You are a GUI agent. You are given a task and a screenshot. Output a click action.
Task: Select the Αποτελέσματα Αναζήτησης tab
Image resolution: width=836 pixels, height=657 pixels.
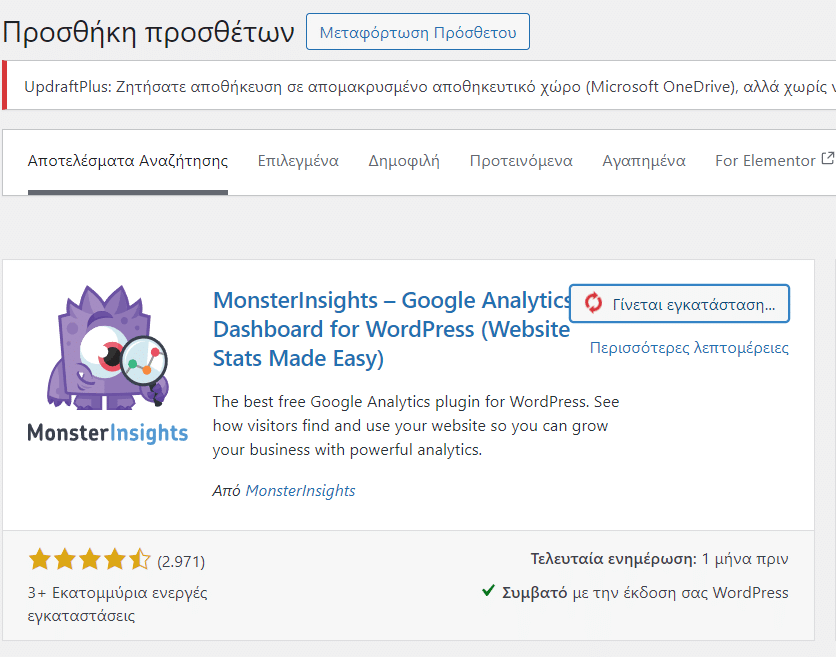click(128, 161)
